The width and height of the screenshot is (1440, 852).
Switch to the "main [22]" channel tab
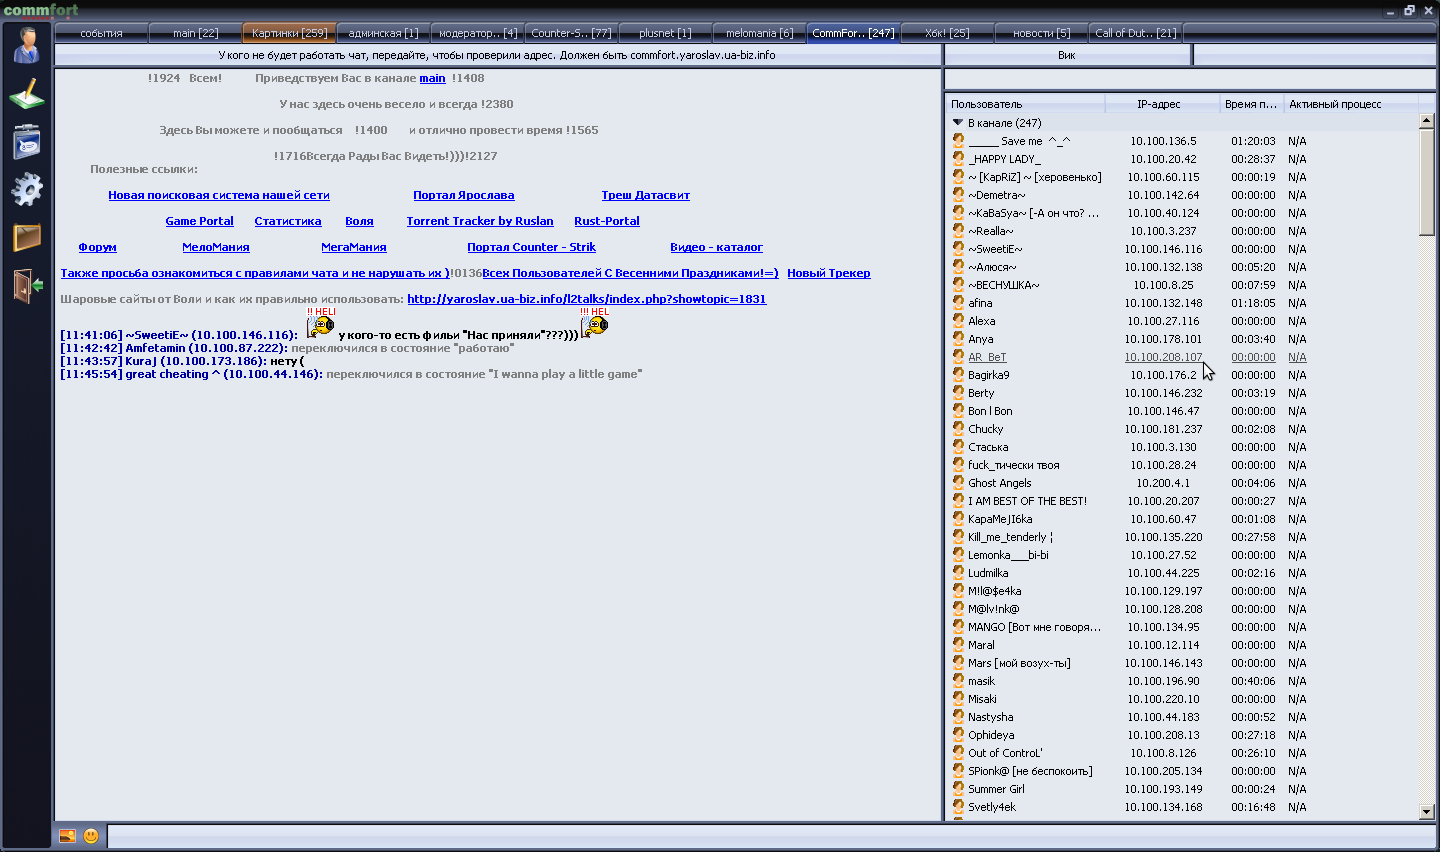pos(195,33)
